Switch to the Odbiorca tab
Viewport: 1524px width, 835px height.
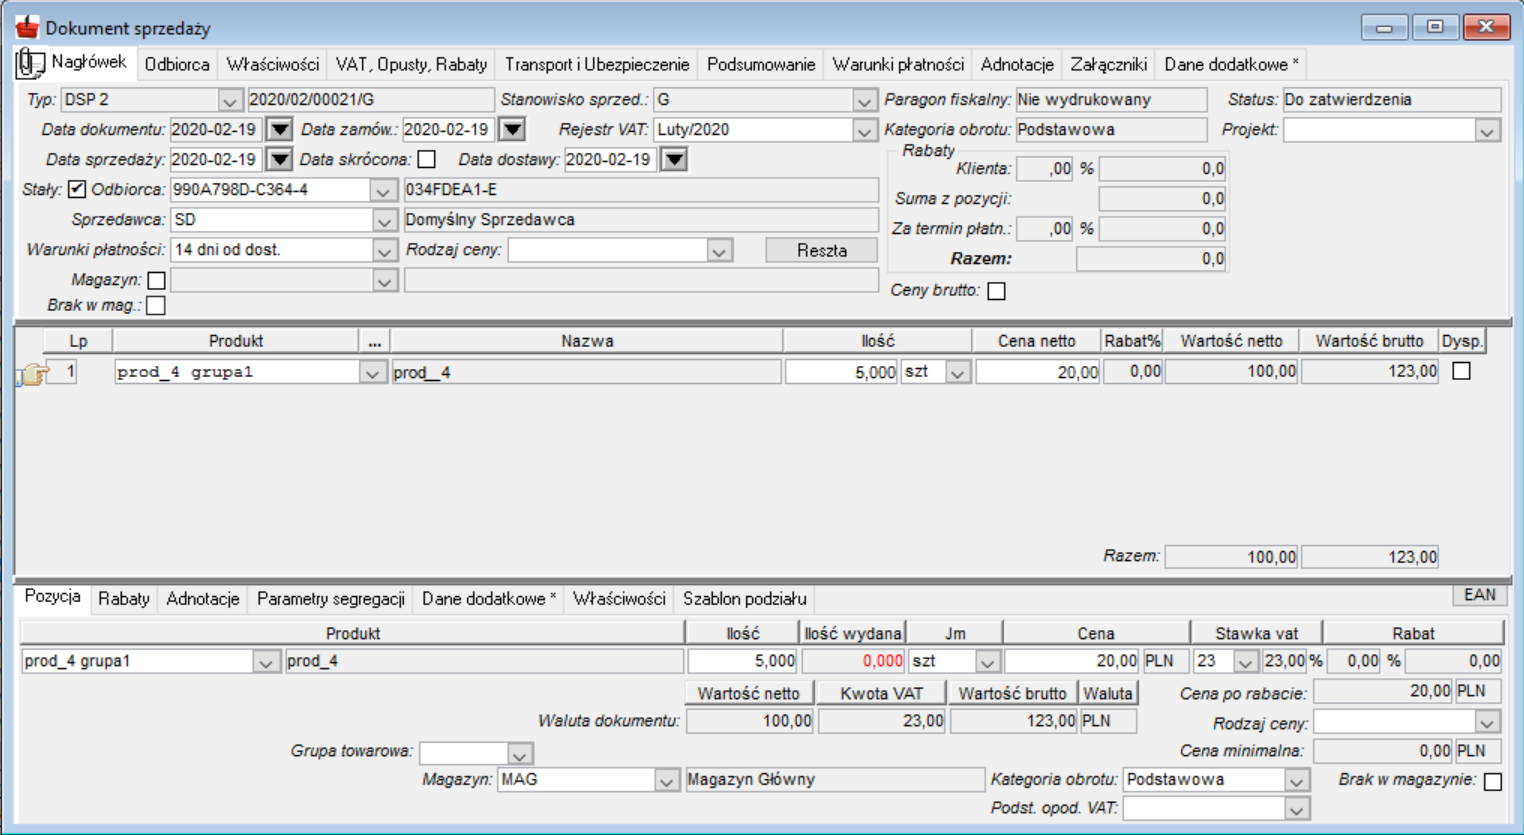point(177,64)
